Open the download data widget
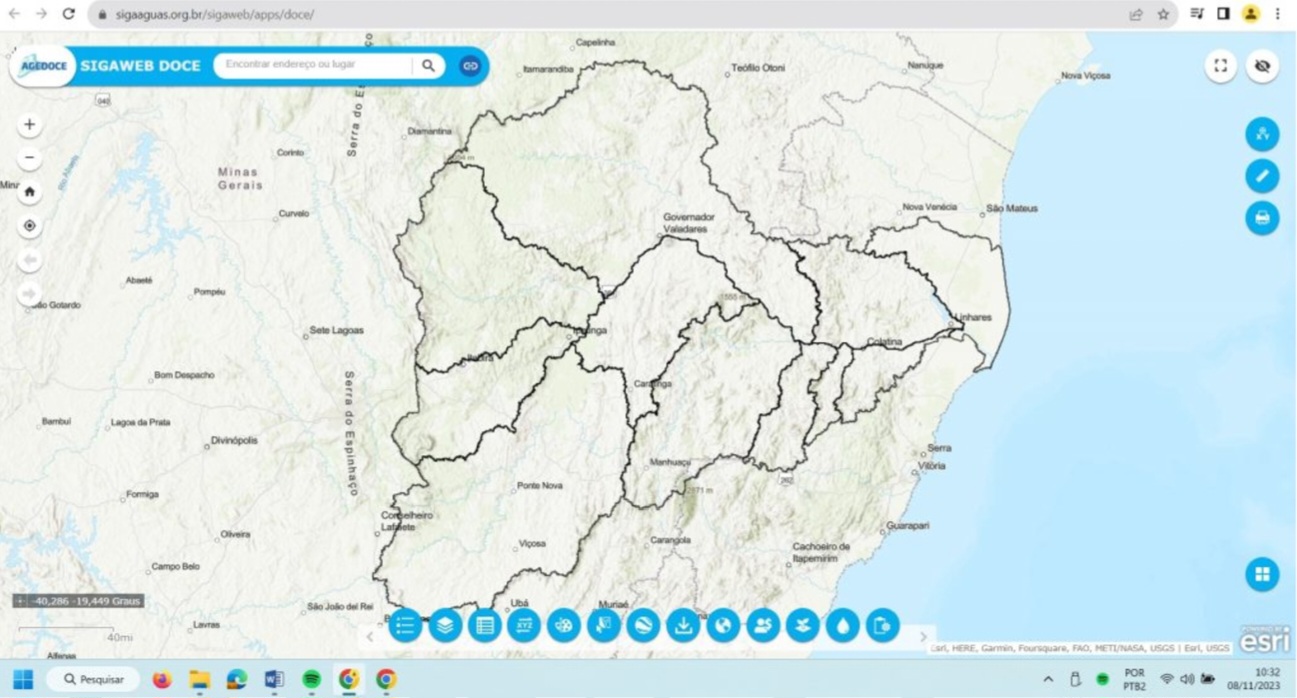The width and height of the screenshot is (1297, 698). (683, 626)
